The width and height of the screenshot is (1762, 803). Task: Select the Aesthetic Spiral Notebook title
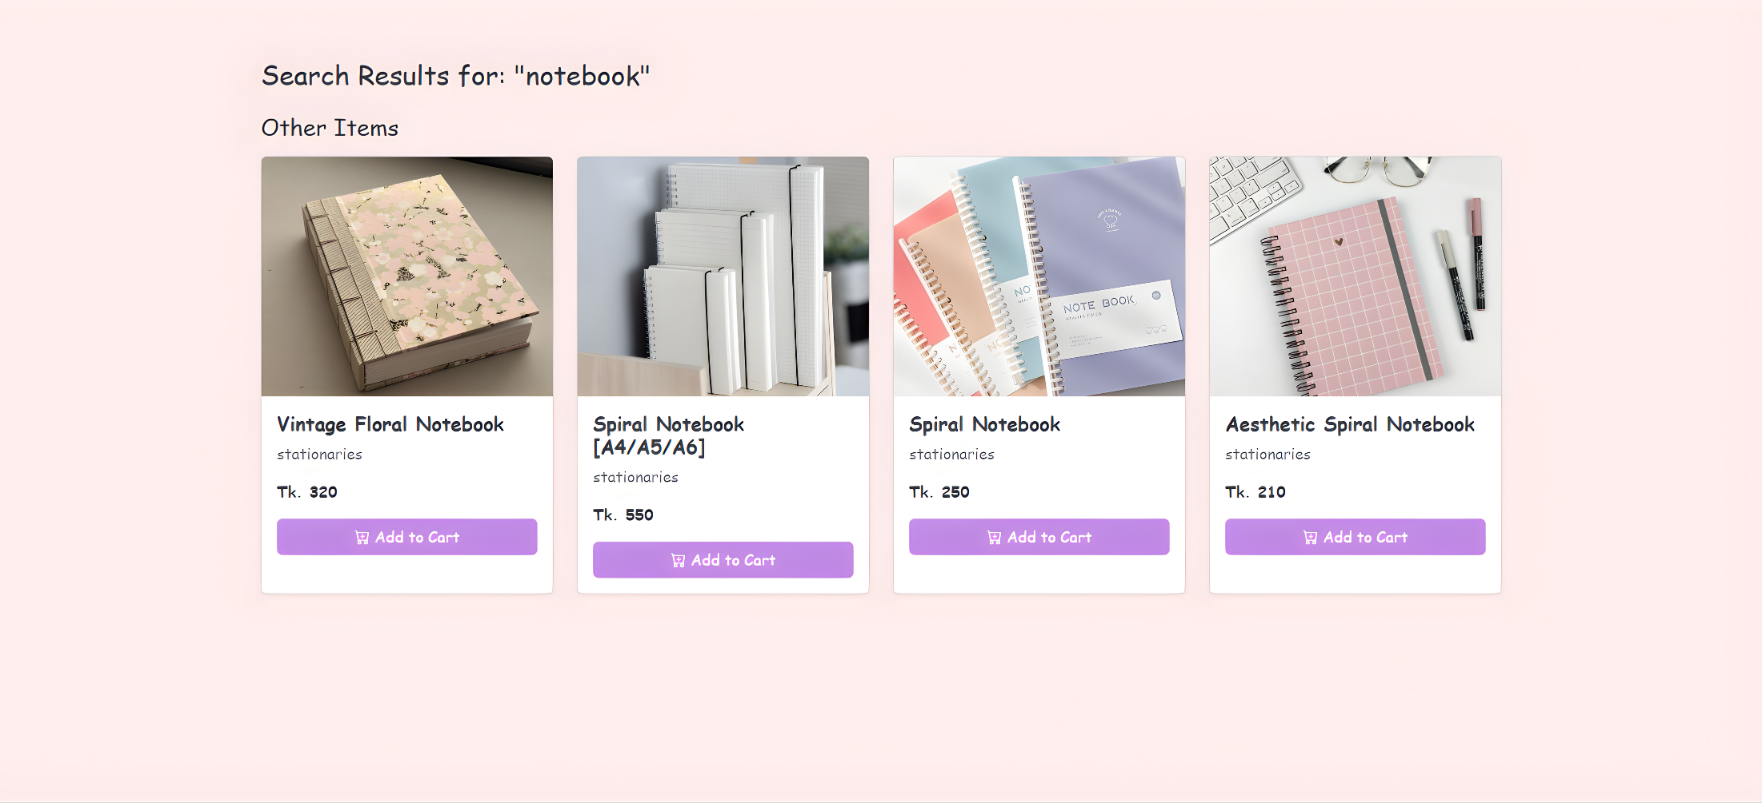tap(1350, 425)
